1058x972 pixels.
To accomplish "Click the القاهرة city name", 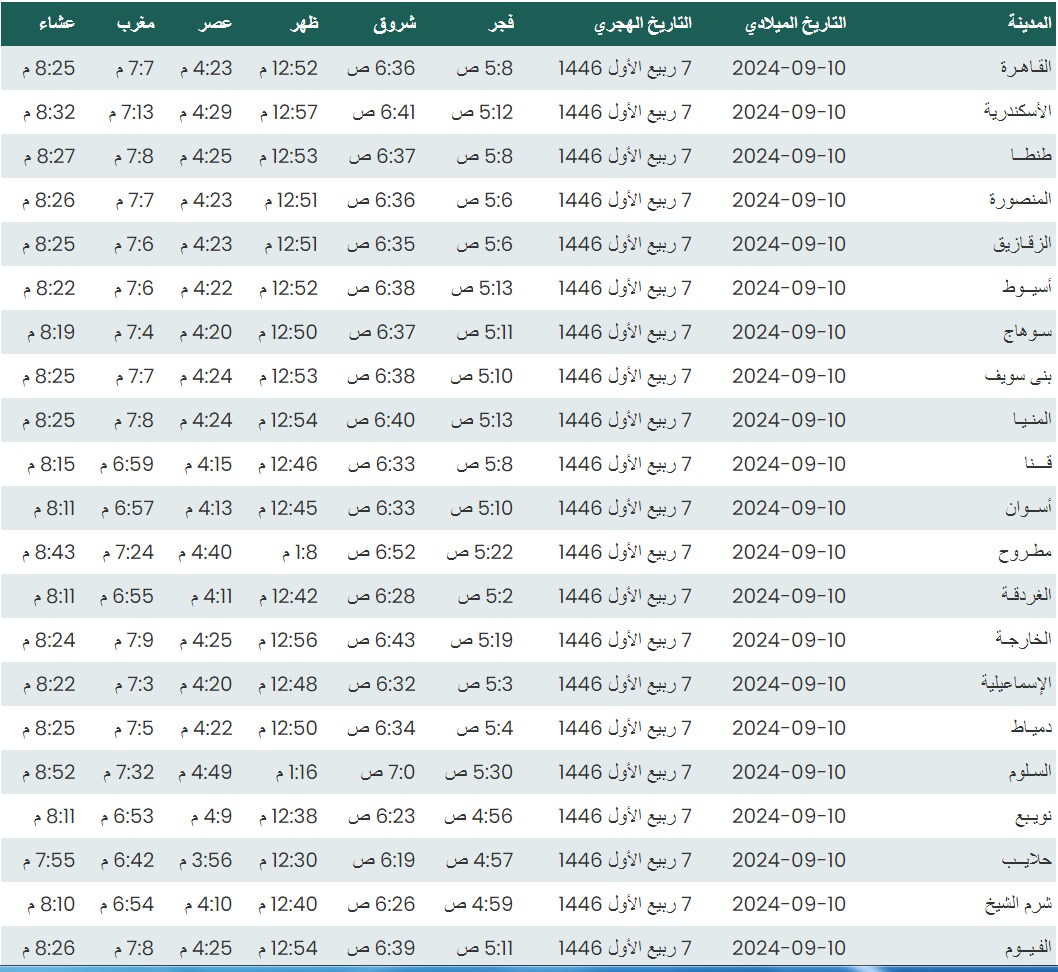I will tap(1026, 68).
